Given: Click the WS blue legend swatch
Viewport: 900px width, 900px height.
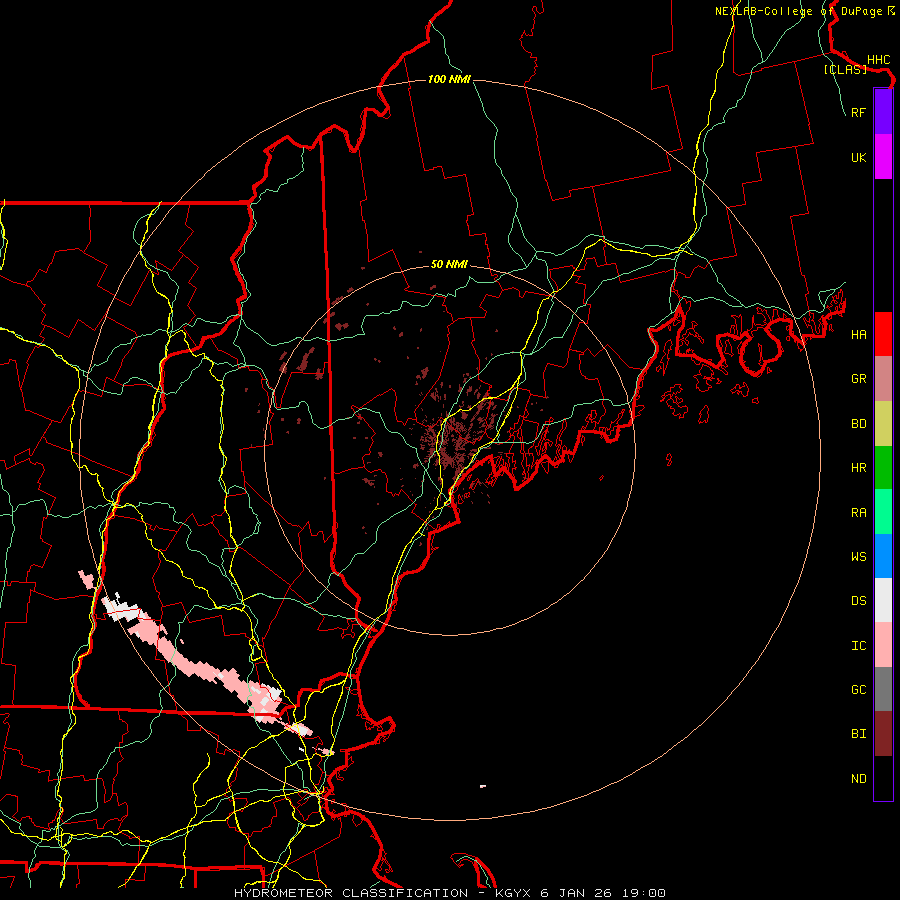Looking at the screenshot, I should coord(883,556).
